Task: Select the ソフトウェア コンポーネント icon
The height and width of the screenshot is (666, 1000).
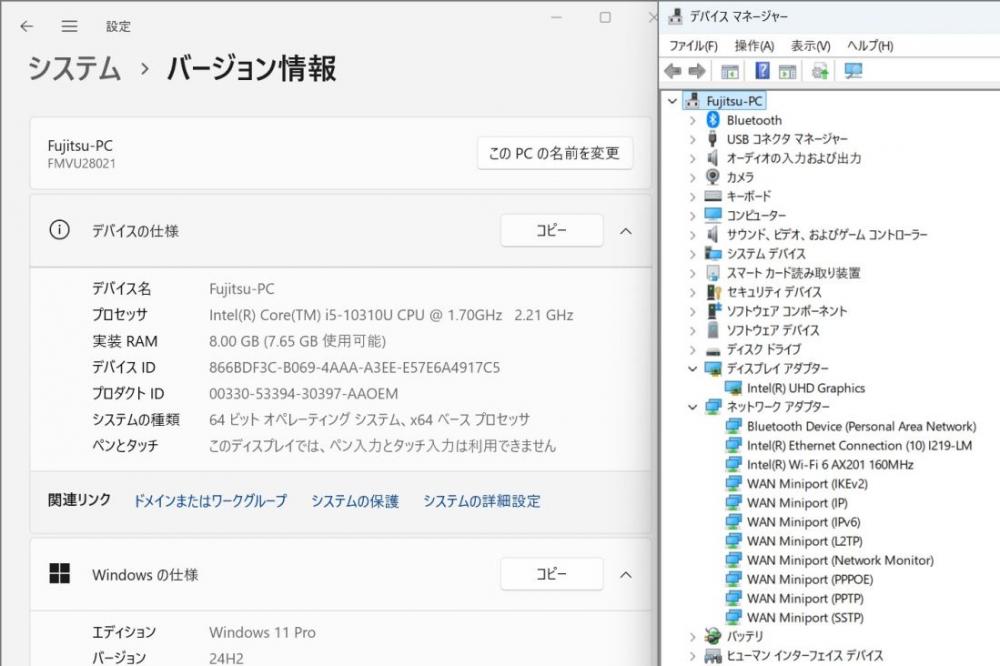Action: click(713, 311)
